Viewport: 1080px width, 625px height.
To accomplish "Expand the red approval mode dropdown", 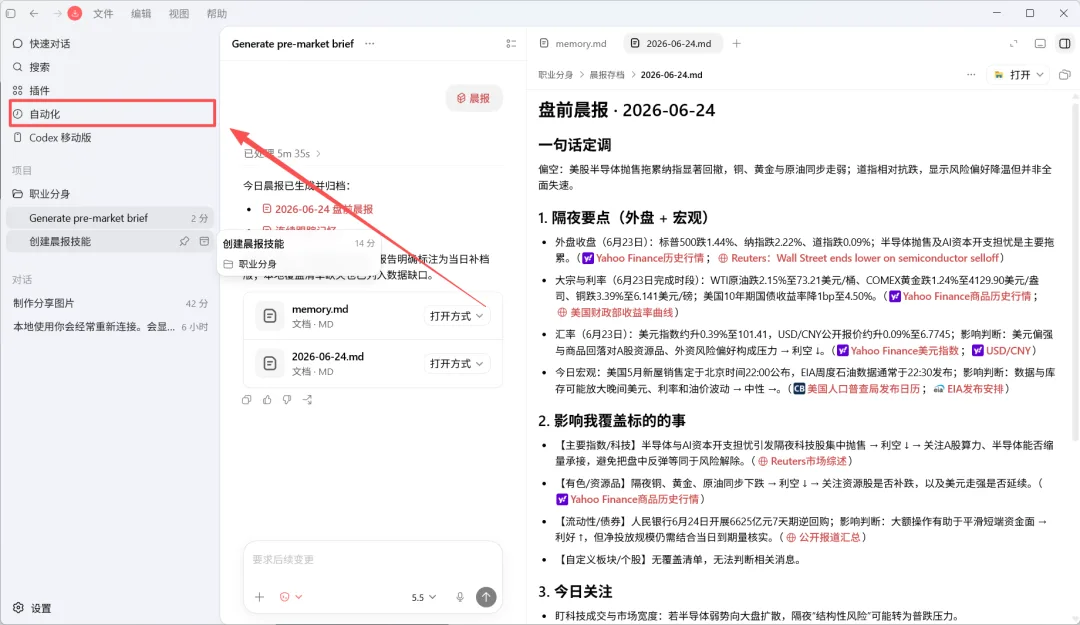I will pyautogui.click(x=291, y=597).
